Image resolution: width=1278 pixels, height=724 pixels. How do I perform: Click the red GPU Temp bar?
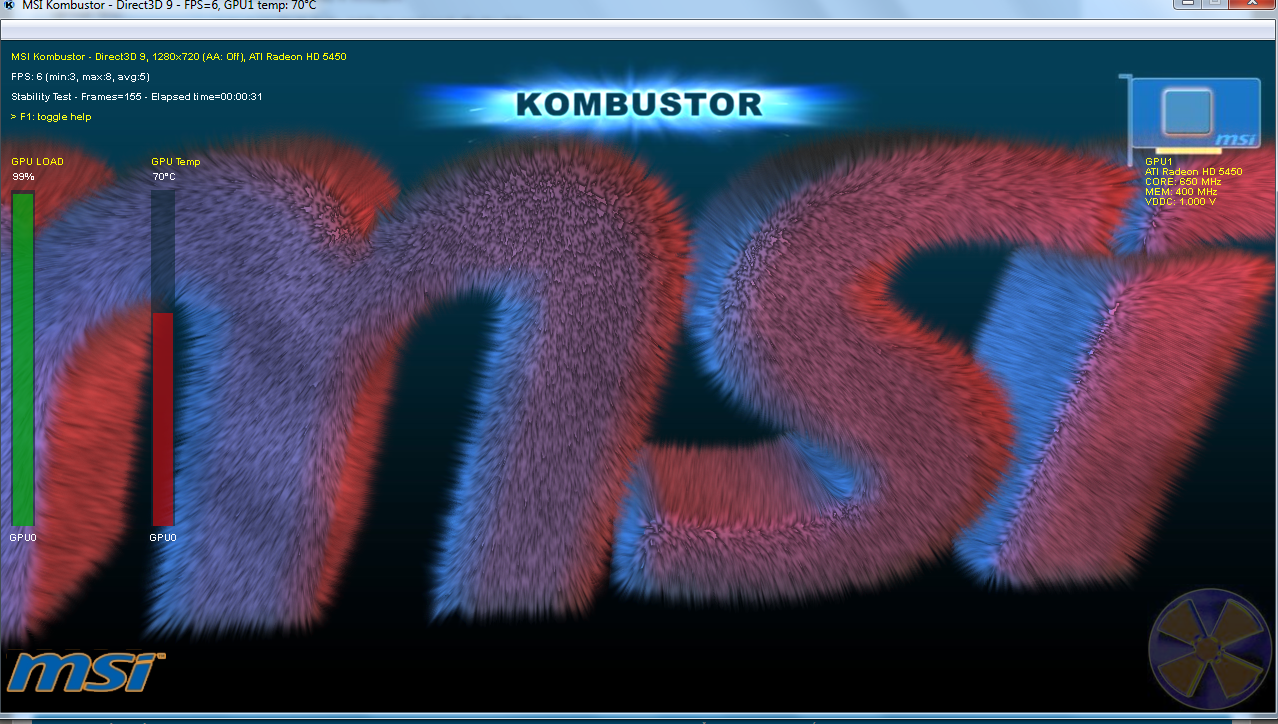point(163,418)
